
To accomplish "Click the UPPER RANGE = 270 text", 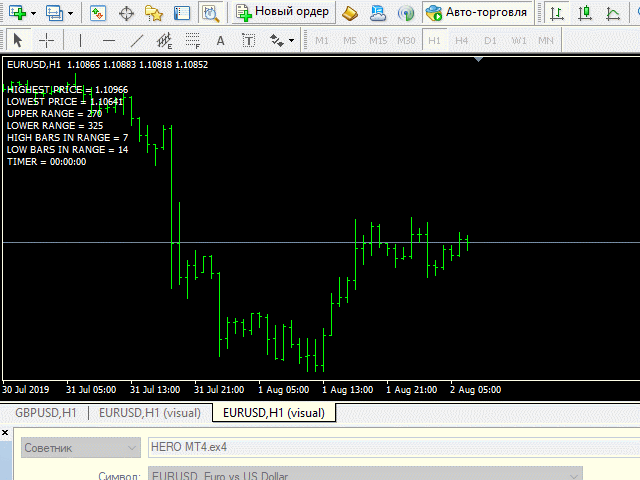I will [54, 113].
